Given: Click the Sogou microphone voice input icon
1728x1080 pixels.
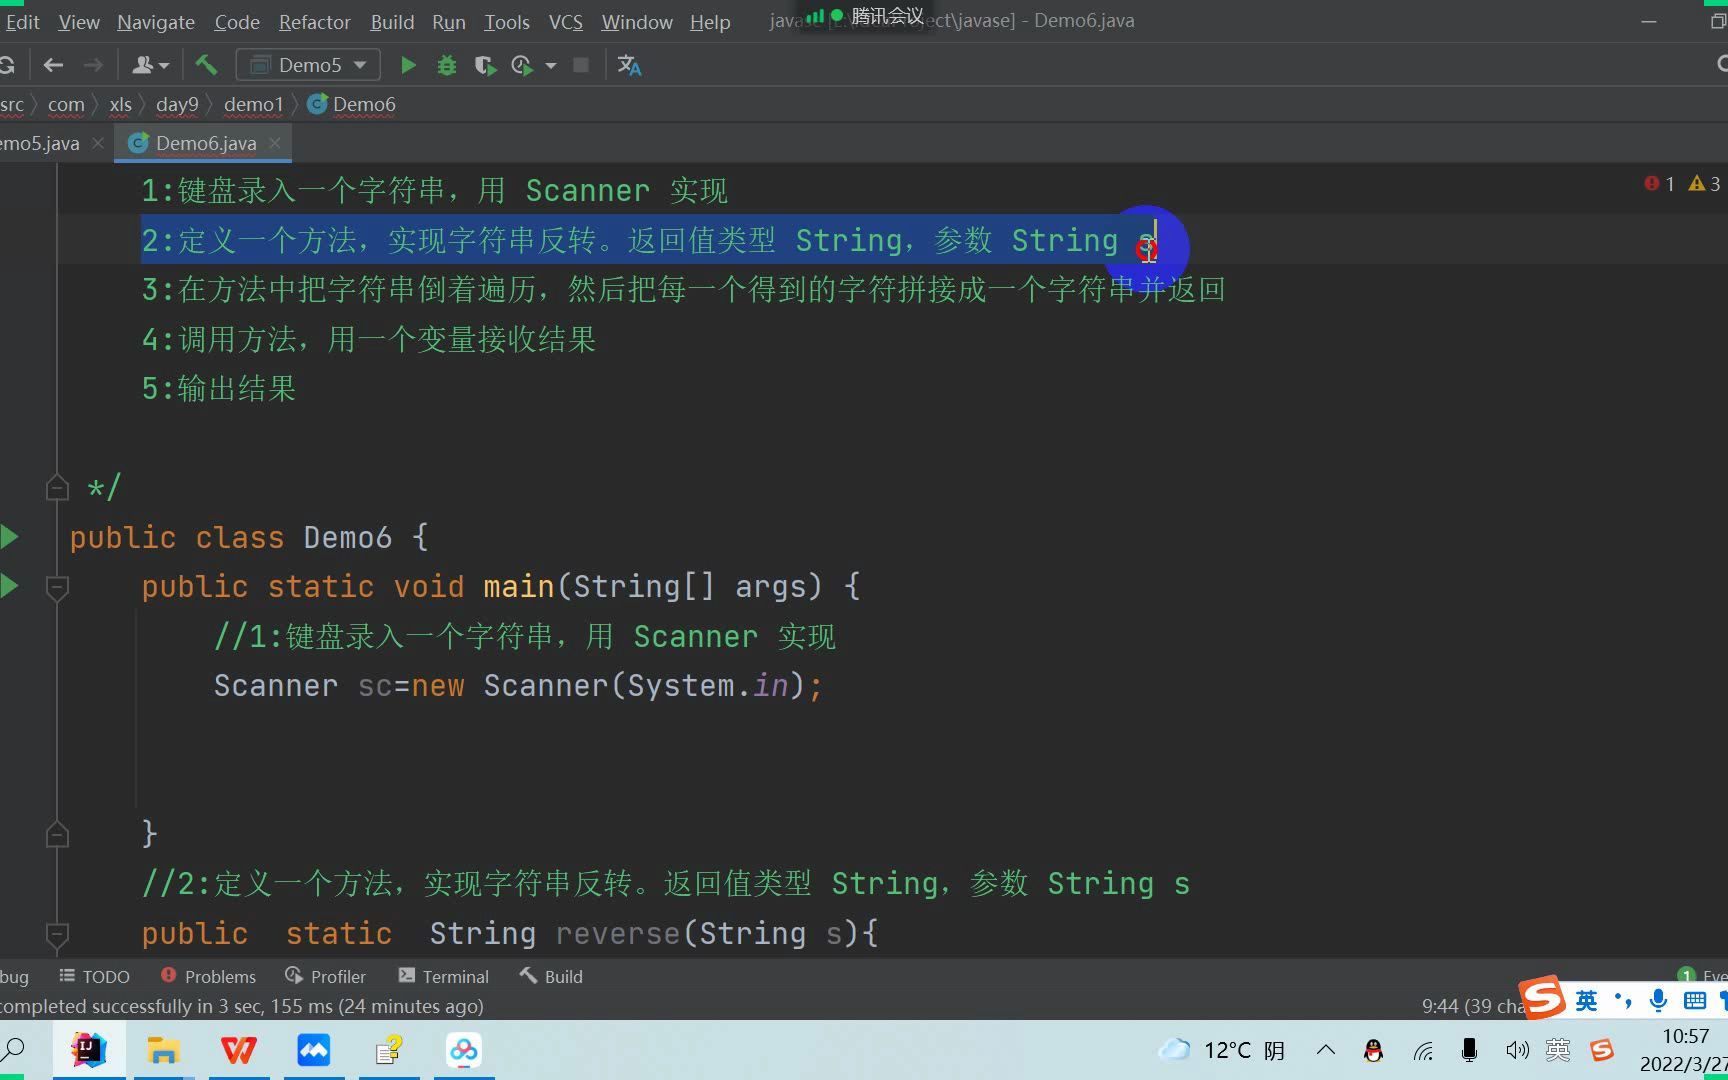Looking at the screenshot, I should click(x=1659, y=1000).
